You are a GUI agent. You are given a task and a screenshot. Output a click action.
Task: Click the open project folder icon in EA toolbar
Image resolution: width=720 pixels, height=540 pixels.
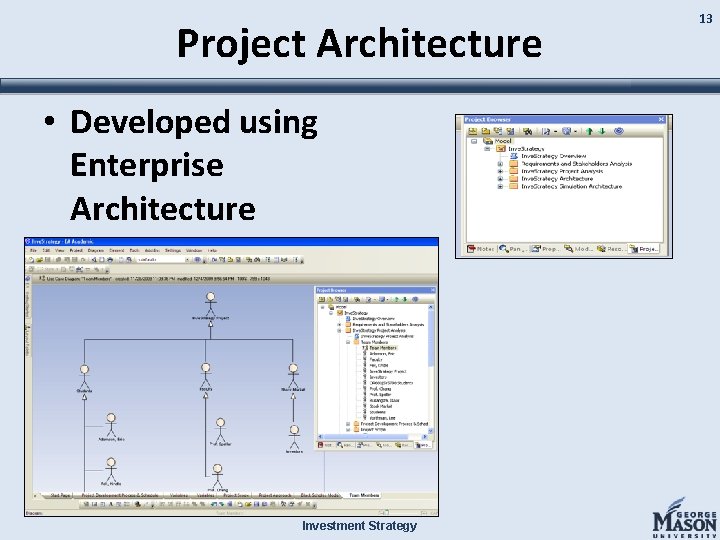39,260
